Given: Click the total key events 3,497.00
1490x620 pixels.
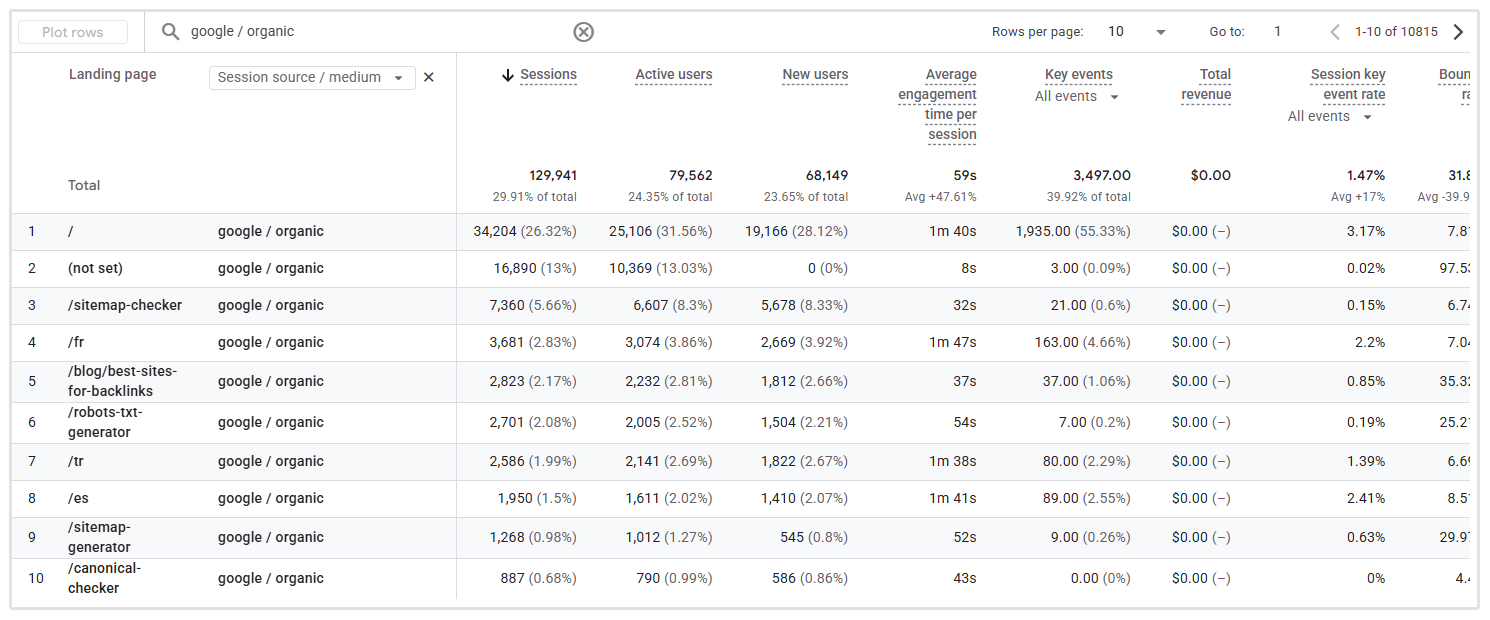Looking at the screenshot, I should click(1102, 176).
